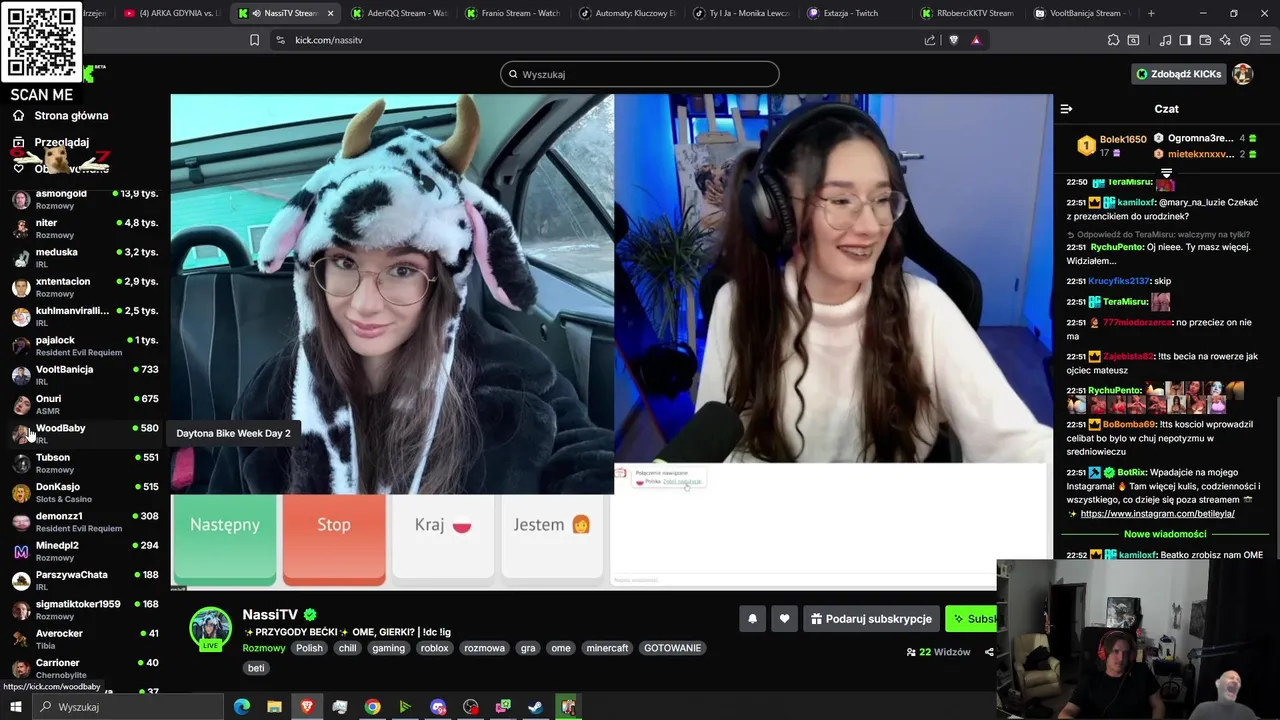Collapse the chat panel with arrow icon
The width and height of the screenshot is (1280, 720).
1066,109
